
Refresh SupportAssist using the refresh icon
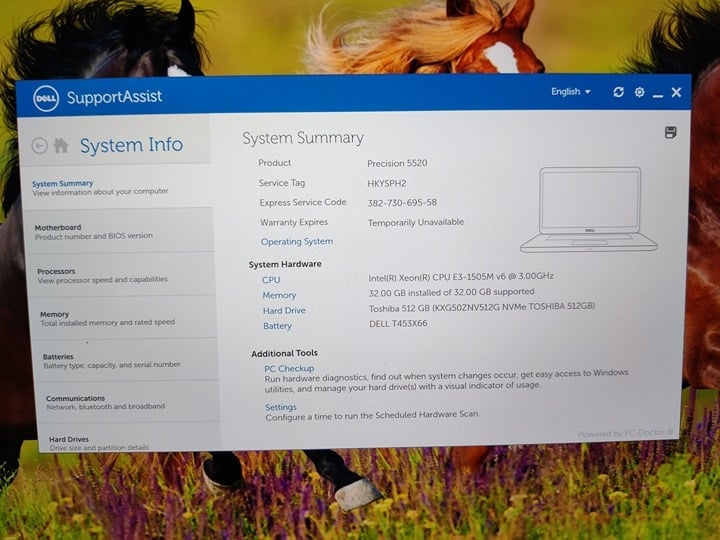pyautogui.click(x=619, y=92)
